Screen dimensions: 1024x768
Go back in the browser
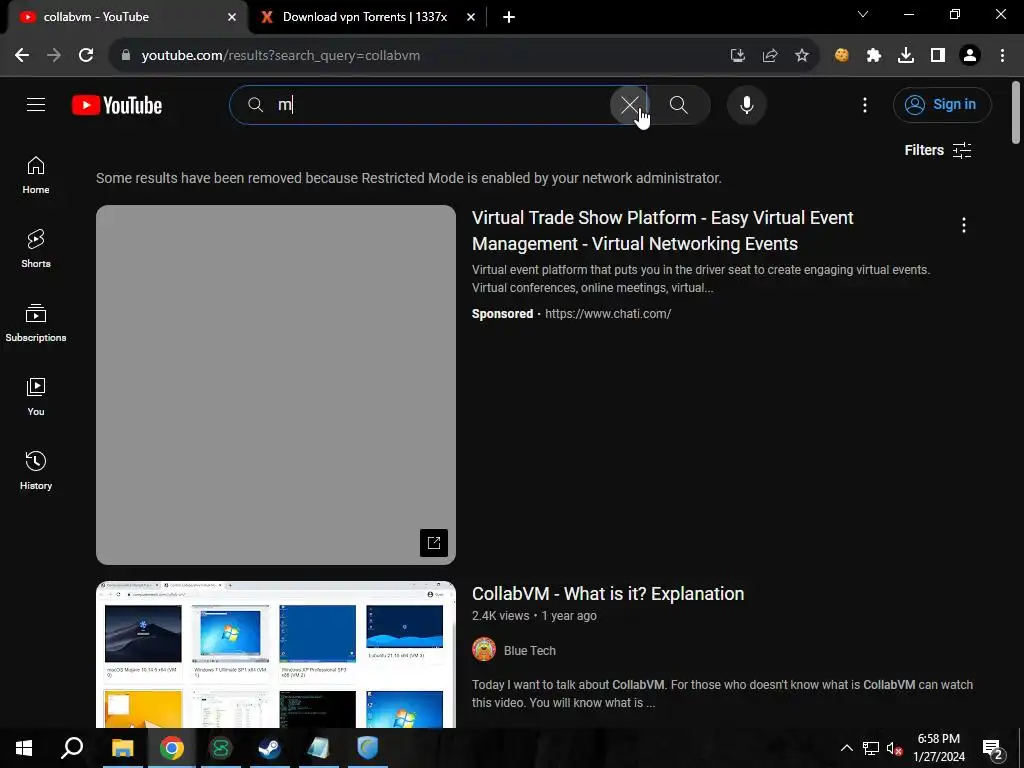click(22, 56)
